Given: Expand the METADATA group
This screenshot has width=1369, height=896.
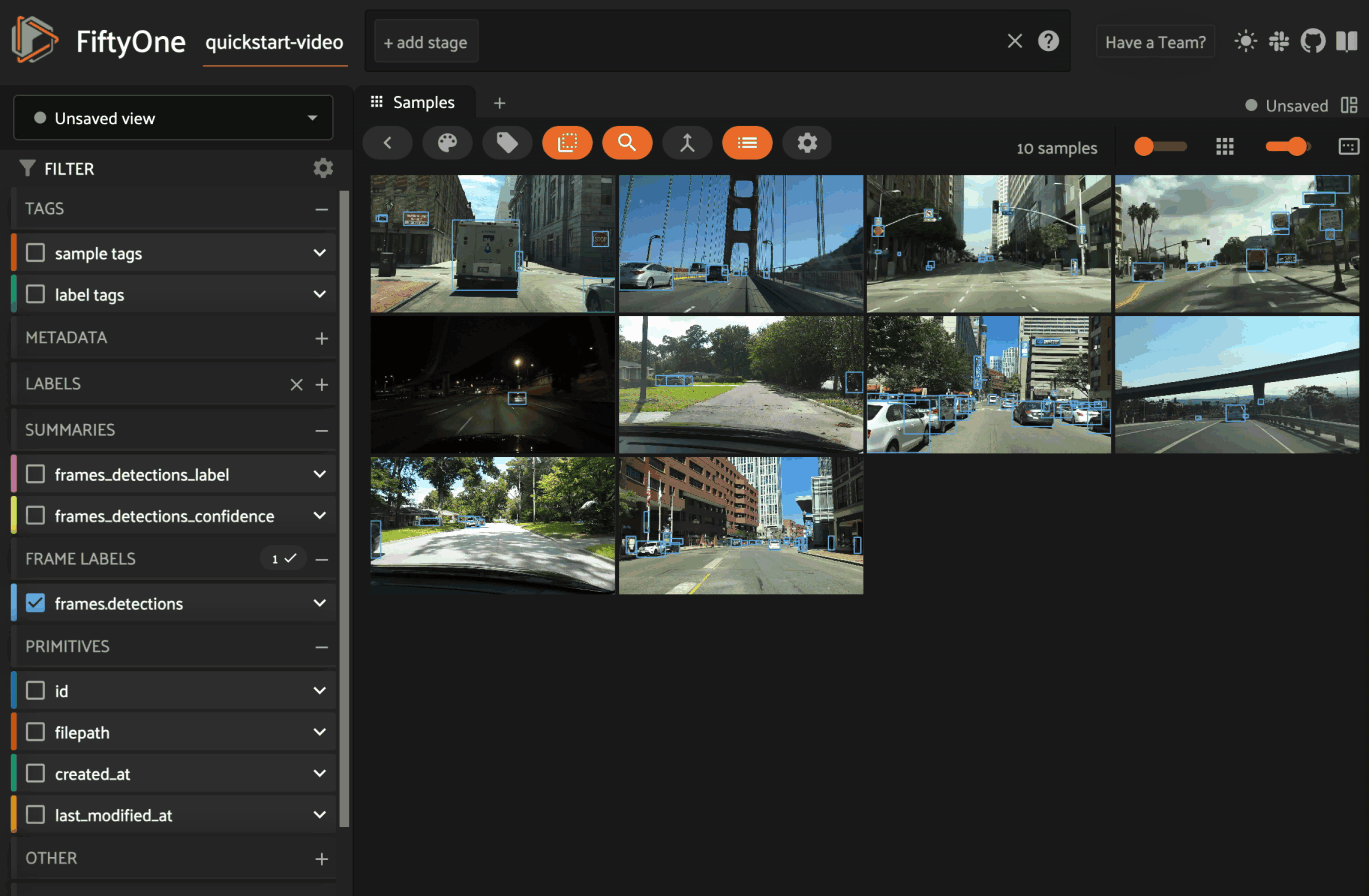Looking at the screenshot, I should [321, 338].
